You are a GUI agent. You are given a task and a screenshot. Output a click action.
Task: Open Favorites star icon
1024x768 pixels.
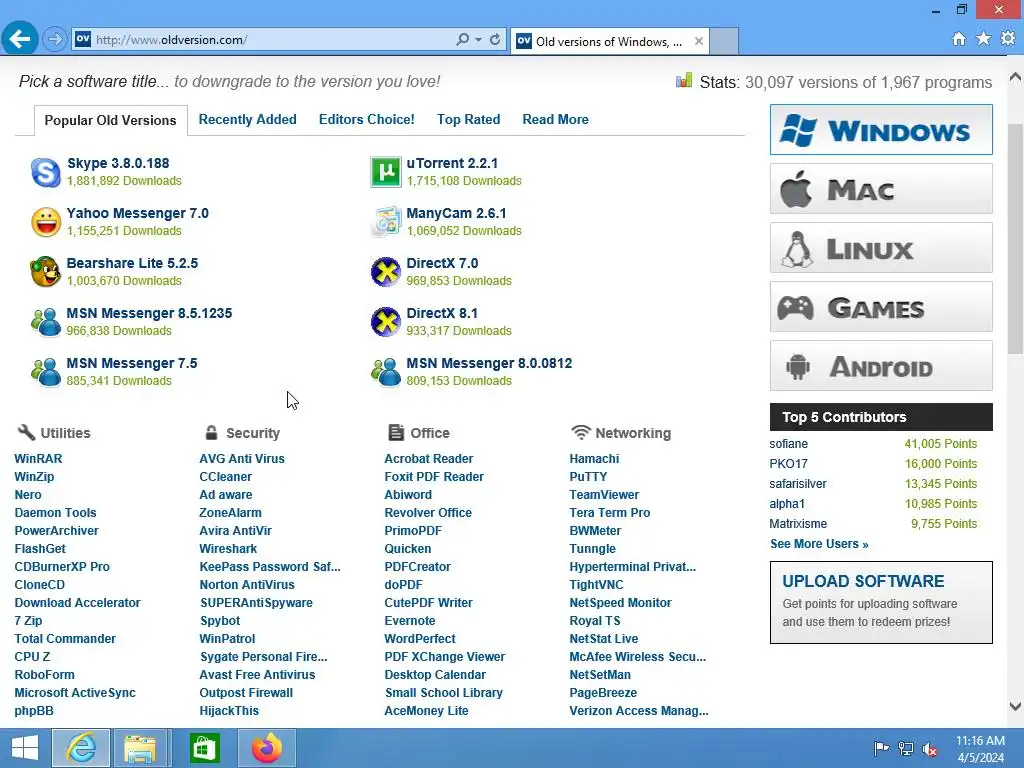[x=984, y=39]
